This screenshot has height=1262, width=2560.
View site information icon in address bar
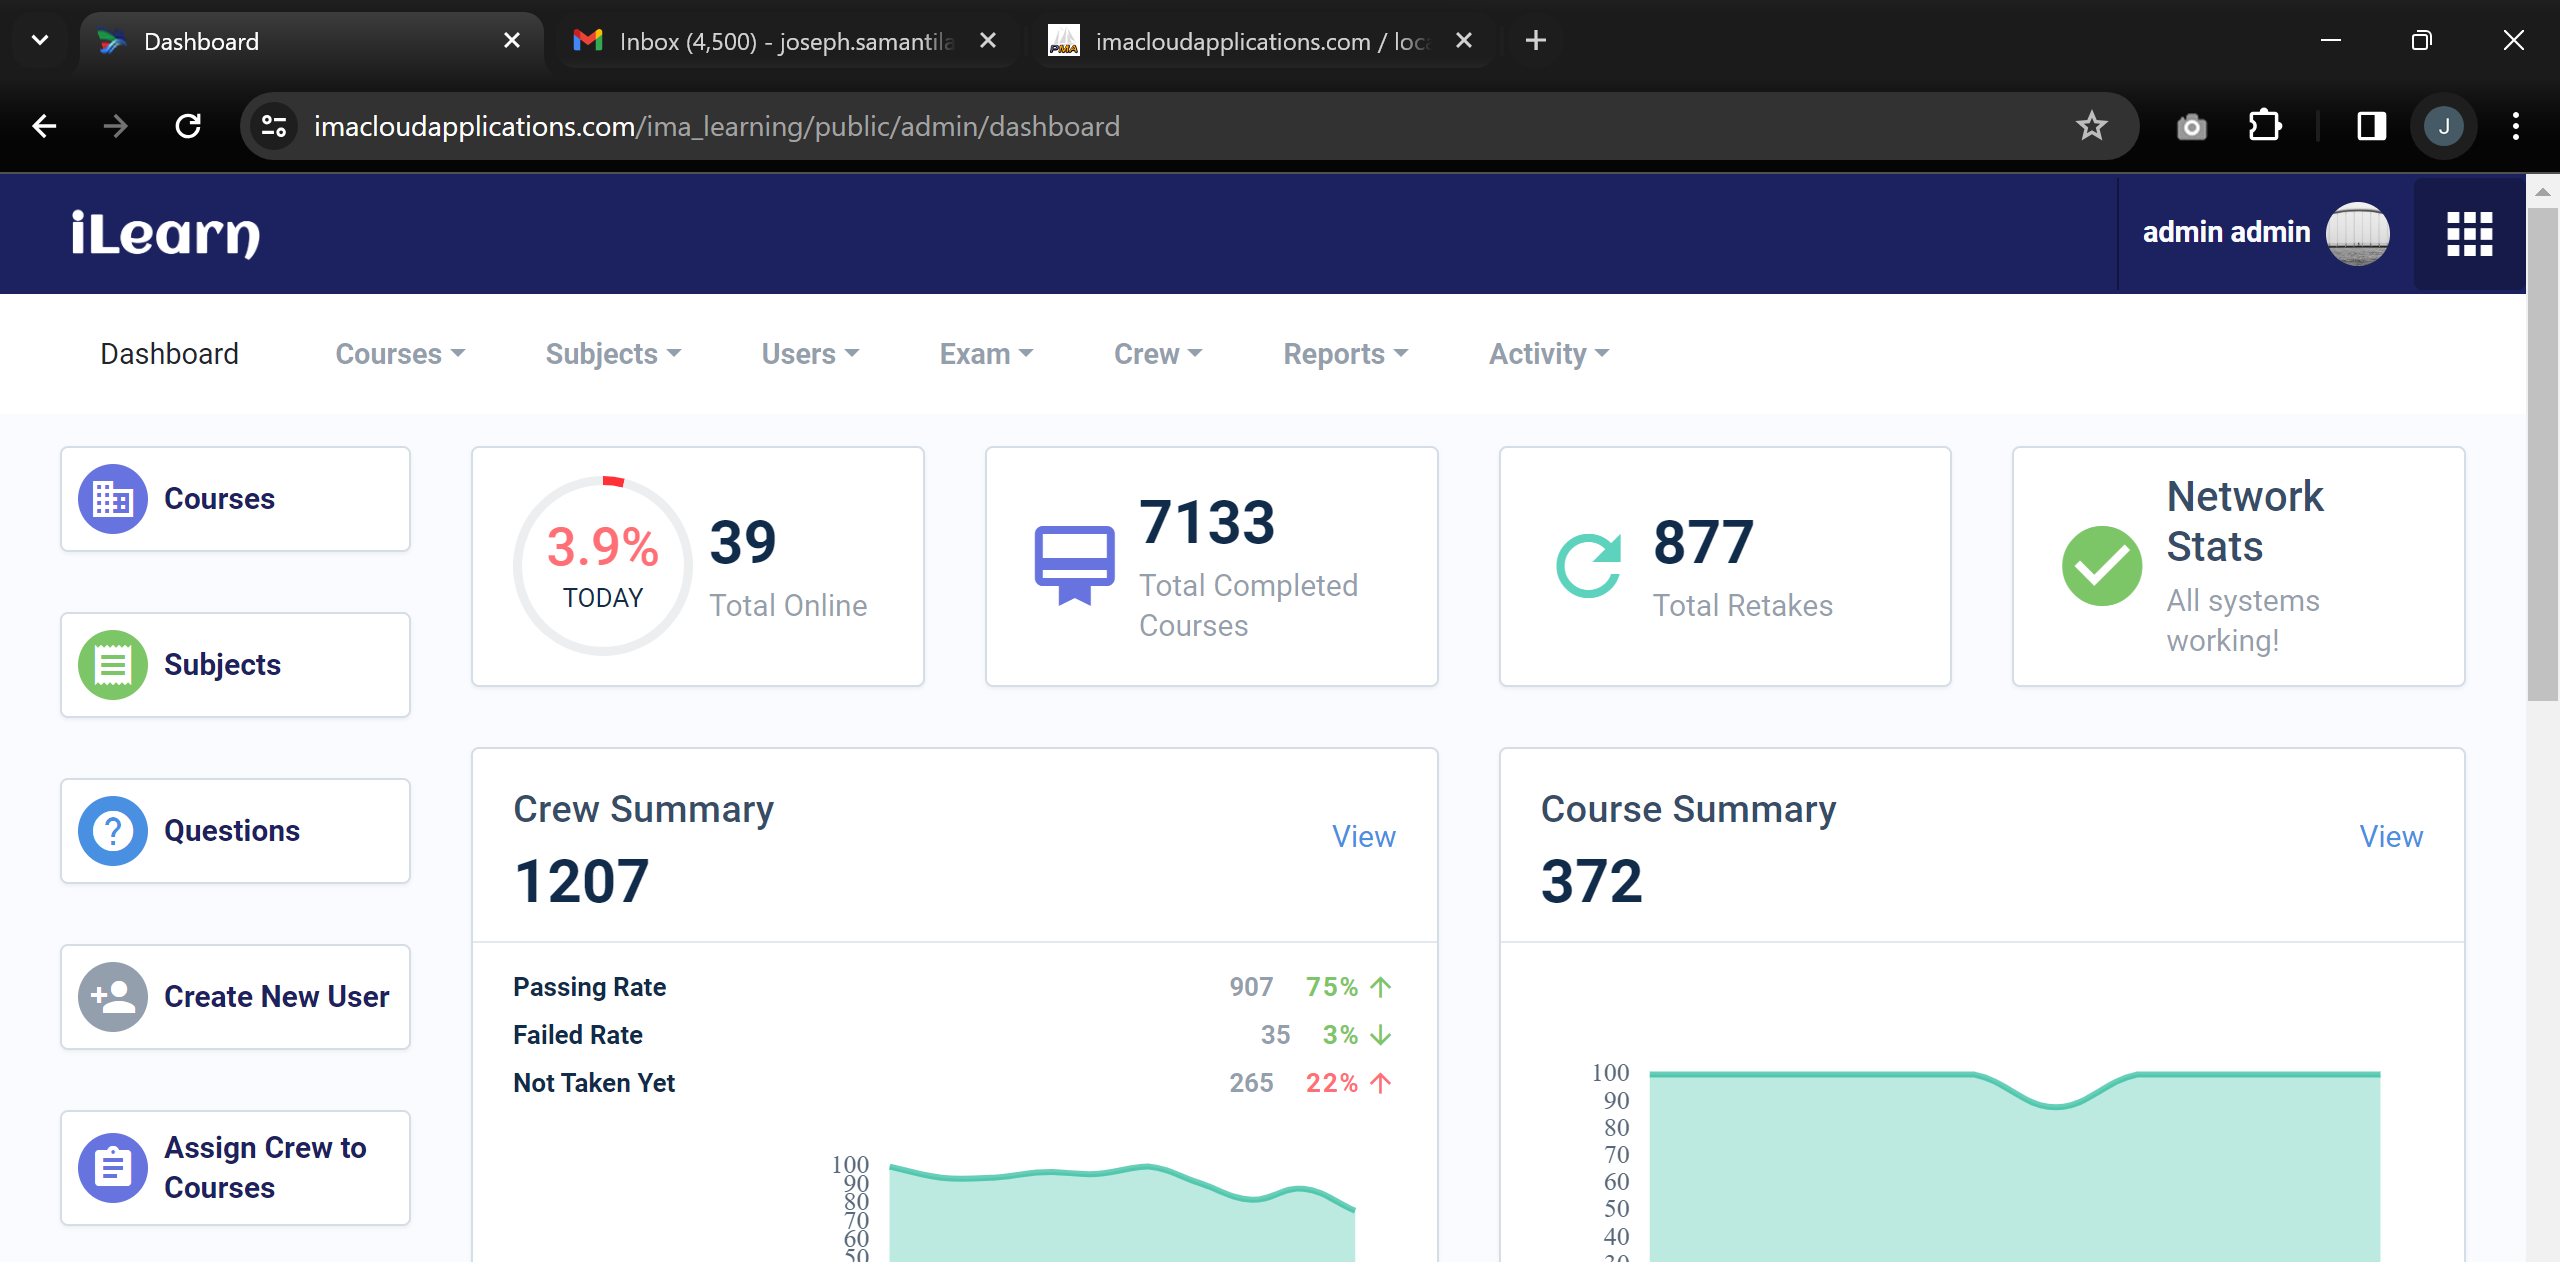pos(273,126)
